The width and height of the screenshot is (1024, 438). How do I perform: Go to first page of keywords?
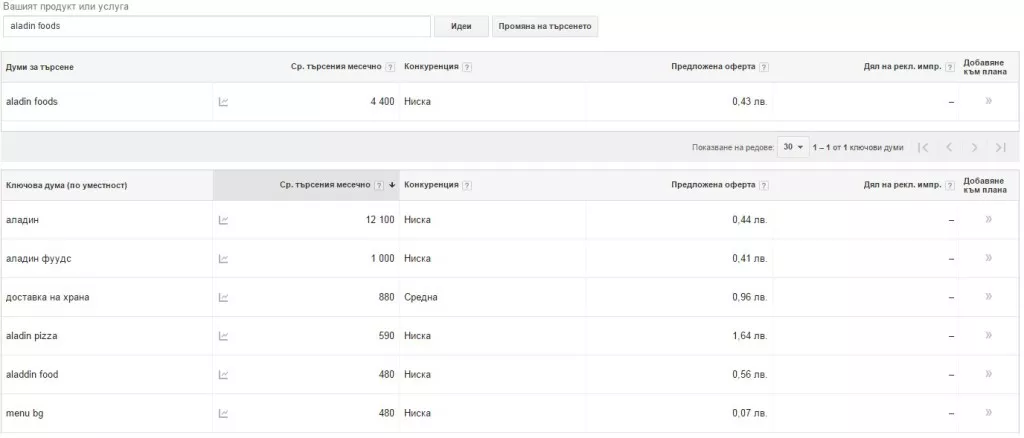923,148
